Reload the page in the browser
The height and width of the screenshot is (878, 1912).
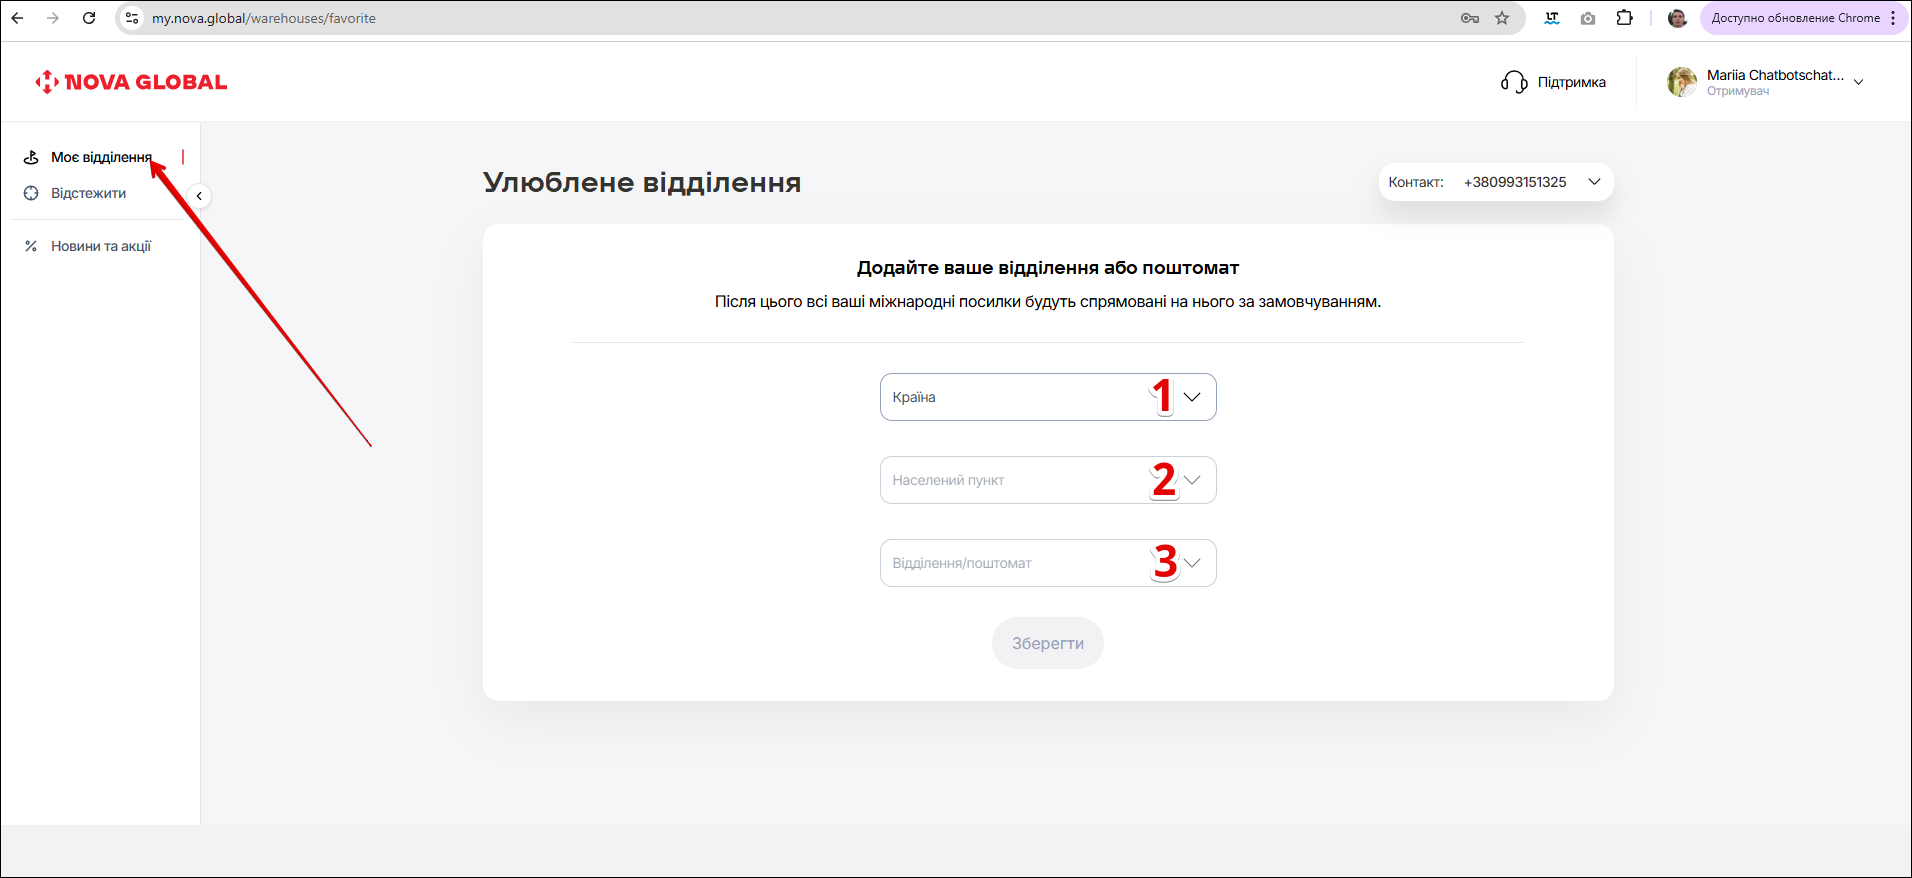[89, 18]
